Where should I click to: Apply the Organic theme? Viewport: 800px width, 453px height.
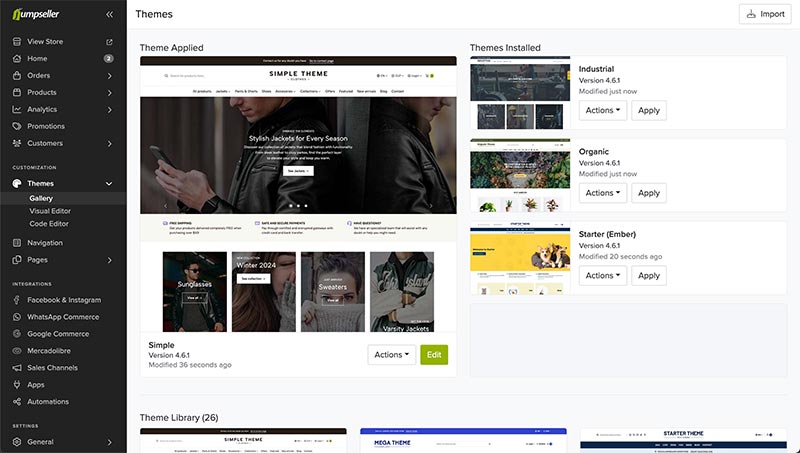point(649,193)
